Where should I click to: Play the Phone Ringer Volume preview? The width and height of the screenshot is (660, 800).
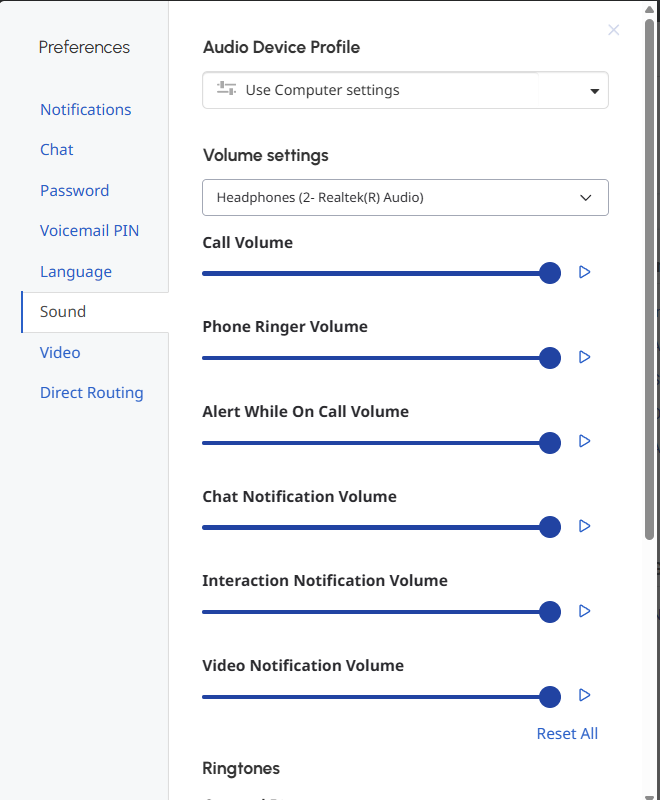pos(585,357)
